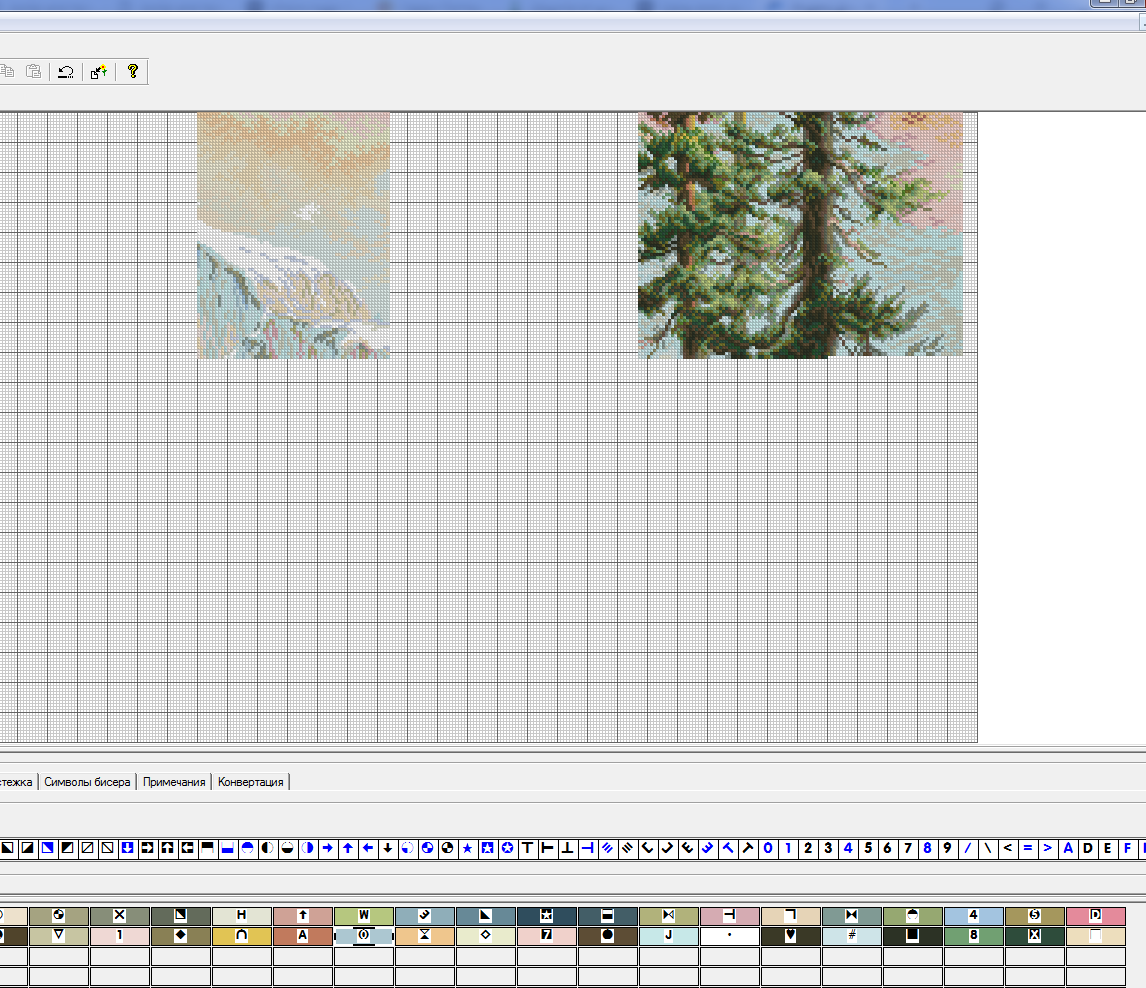
Task: Click the pine tree image on canvas
Action: pyautogui.click(x=800, y=234)
